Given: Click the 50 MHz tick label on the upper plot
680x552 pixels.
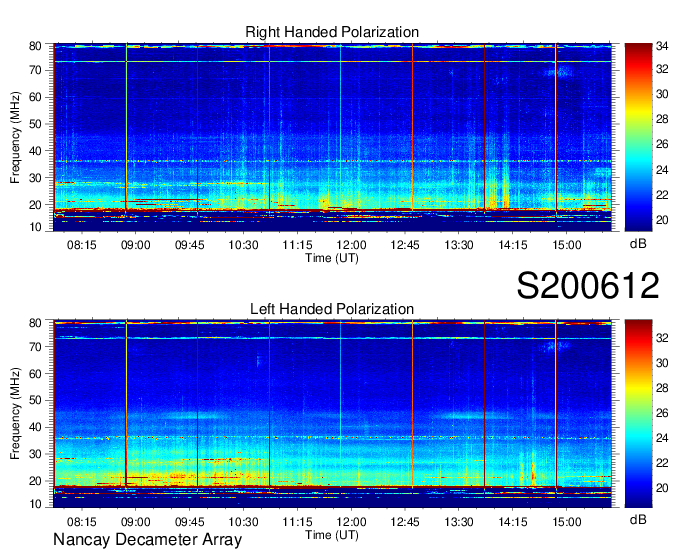Looking at the screenshot, I should (x=35, y=124).
